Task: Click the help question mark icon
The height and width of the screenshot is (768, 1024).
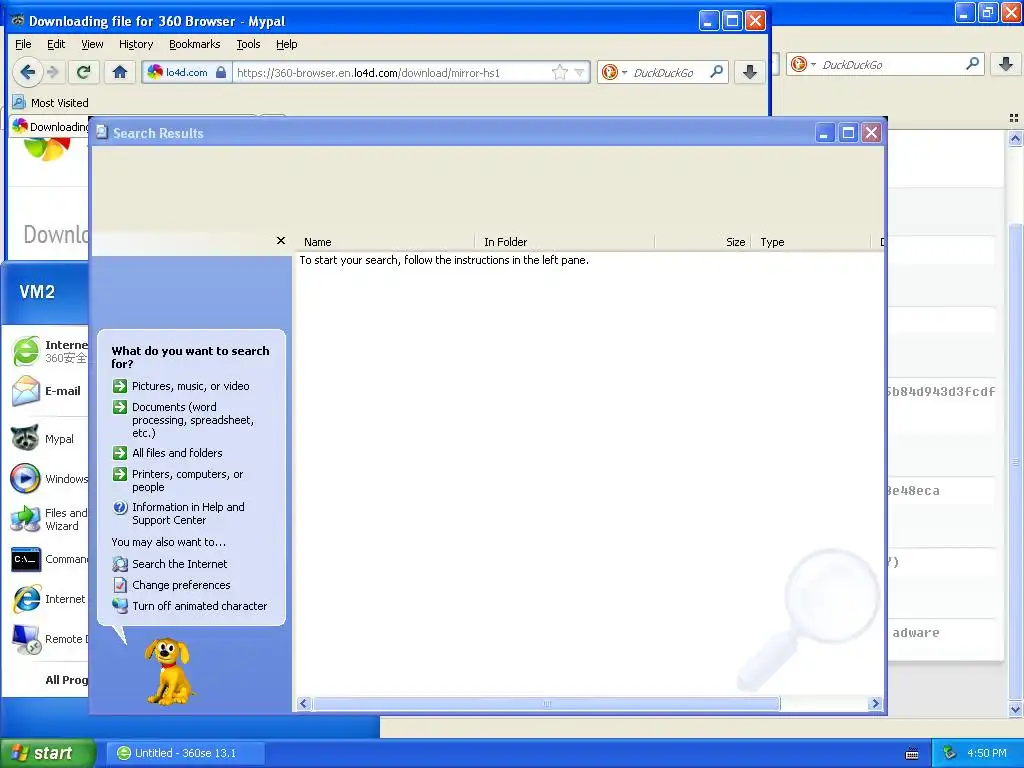Action: pos(120,507)
